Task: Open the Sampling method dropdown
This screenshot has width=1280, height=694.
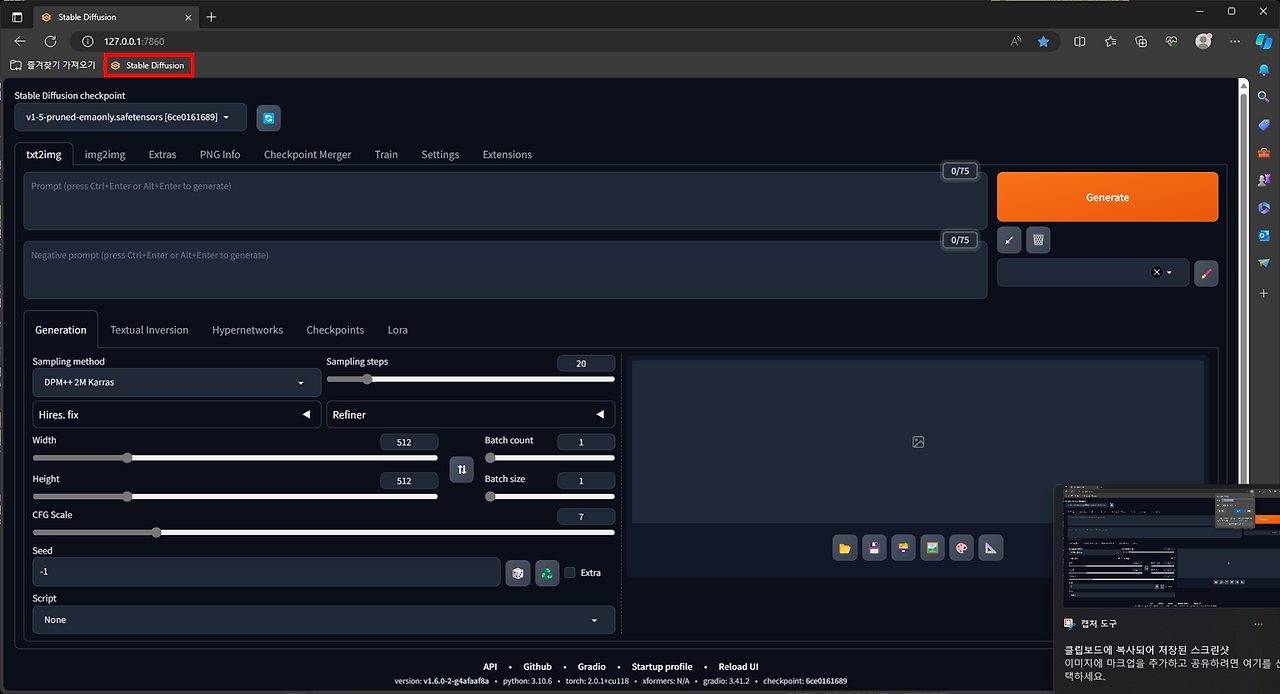Action: (x=176, y=382)
